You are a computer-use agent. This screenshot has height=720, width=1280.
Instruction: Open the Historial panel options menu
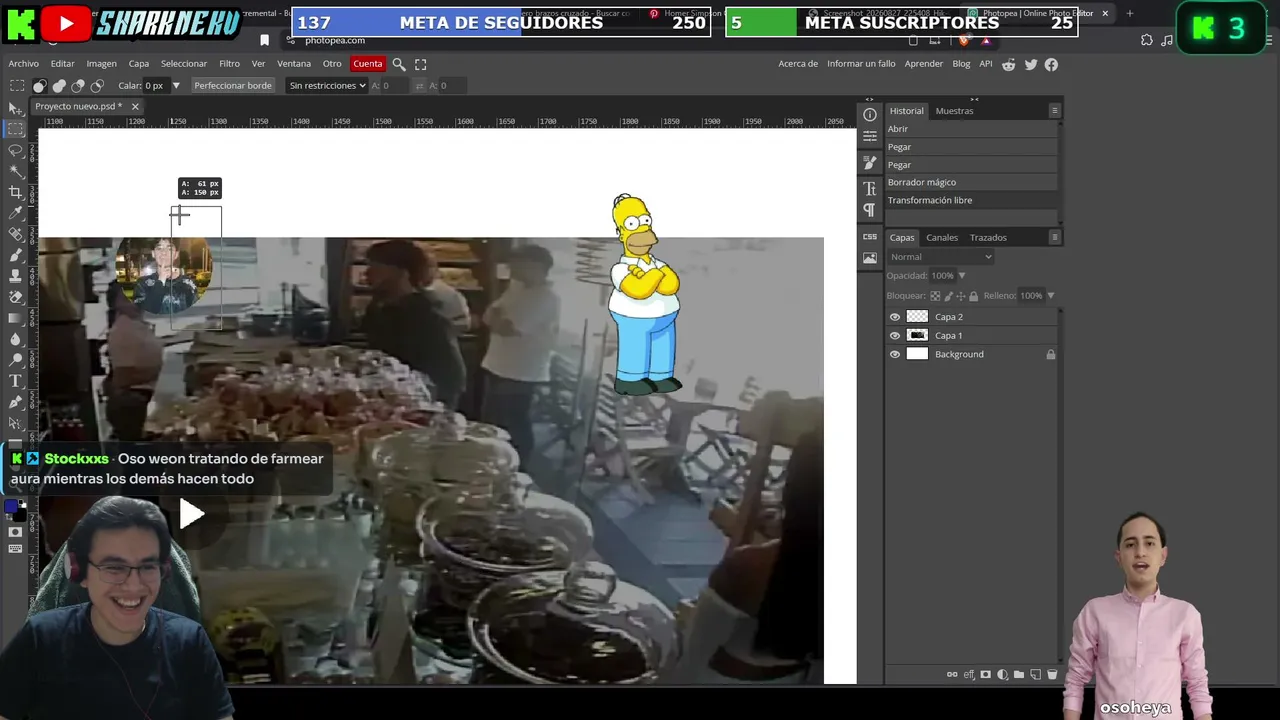coord(1054,111)
